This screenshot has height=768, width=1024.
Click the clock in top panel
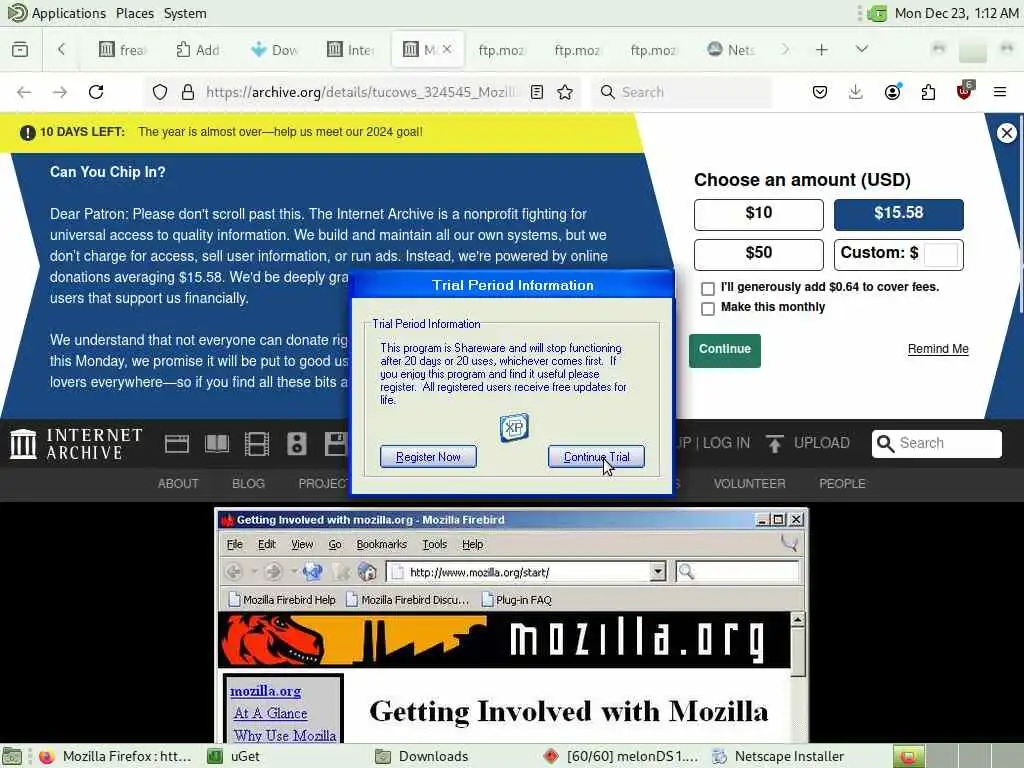point(956,13)
